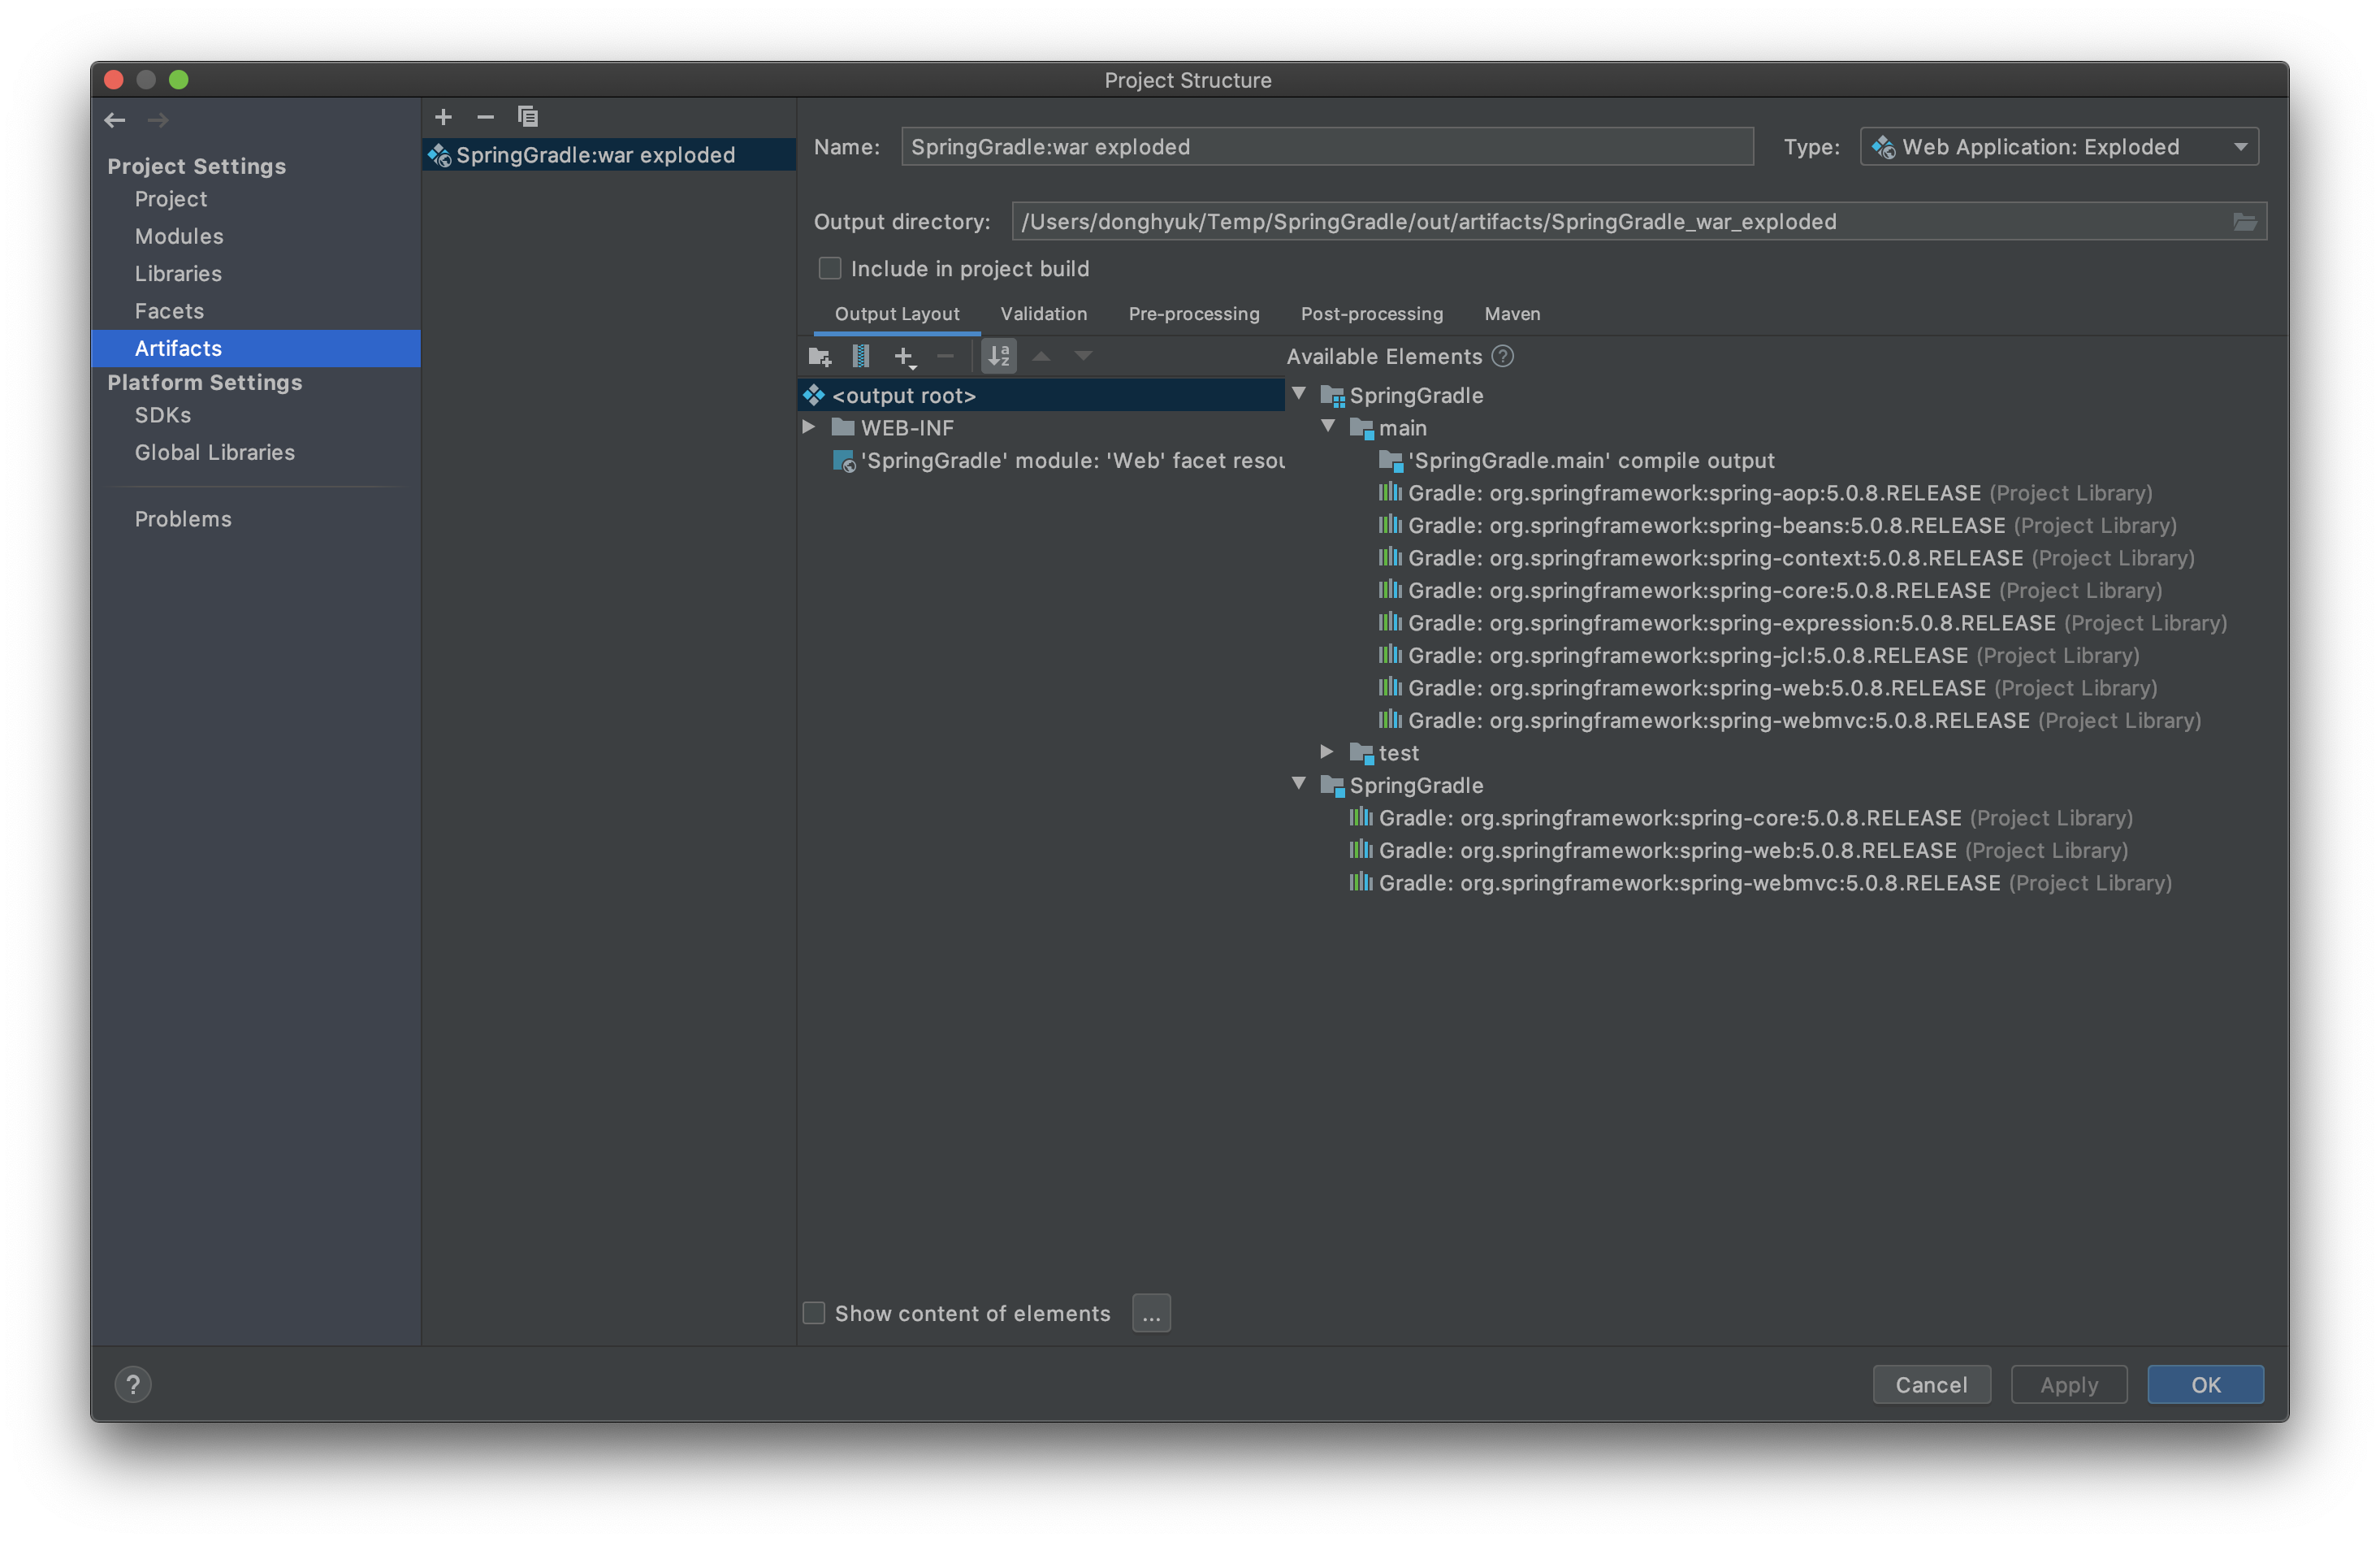2380x1542 pixels.
Task: Switch to the Validation tab
Action: pyautogui.click(x=1043, y=314)
